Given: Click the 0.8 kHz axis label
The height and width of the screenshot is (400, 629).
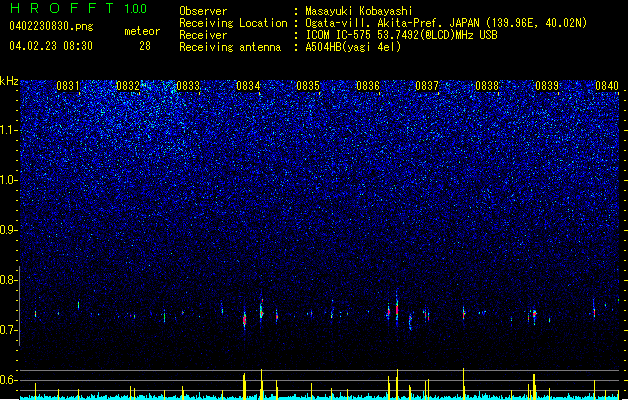Looking at the screenshot, I should 9,280.
